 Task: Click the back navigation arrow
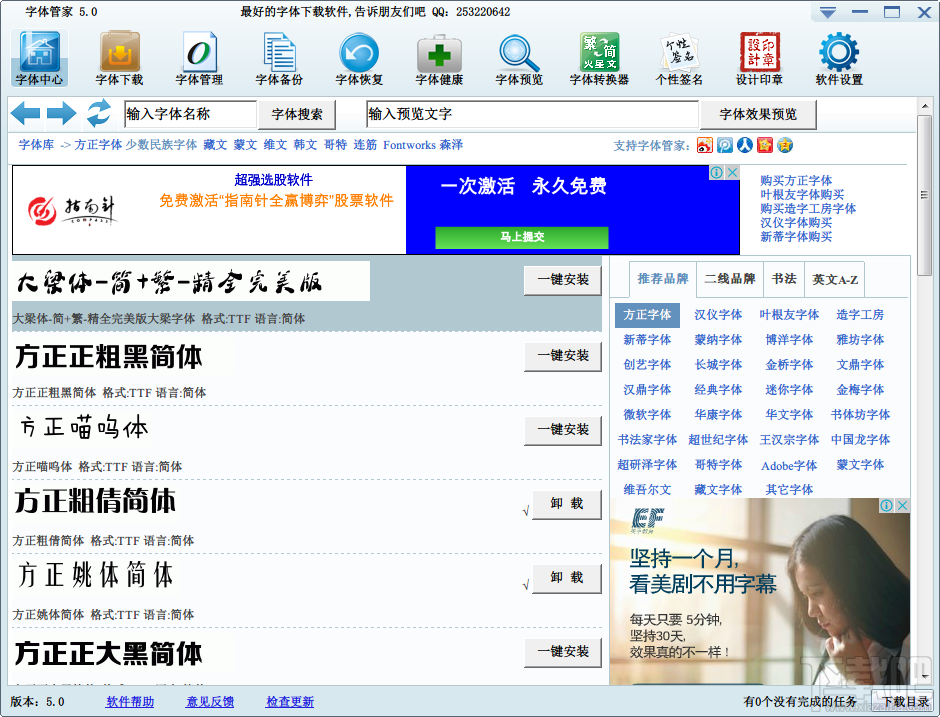(x=25, y=114)
